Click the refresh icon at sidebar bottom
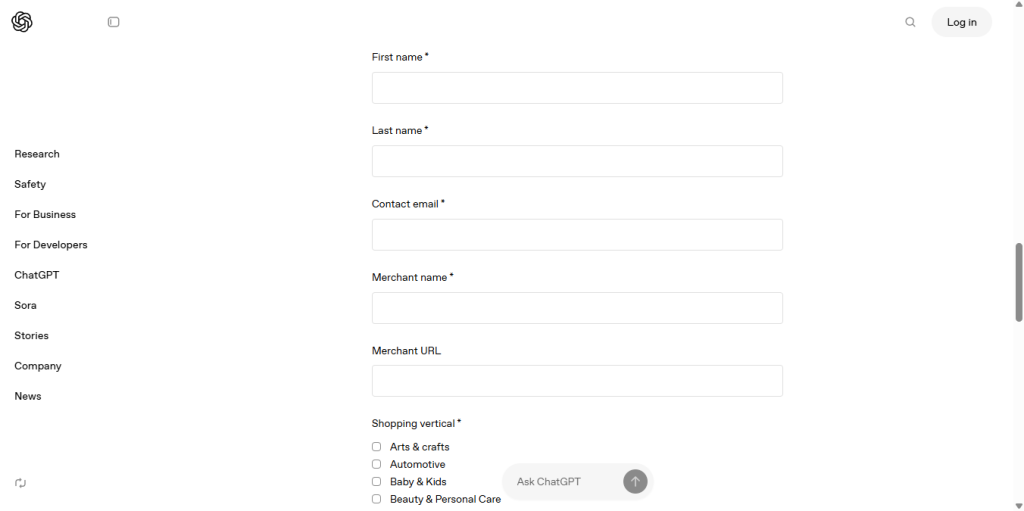The image size is (1024, 511). pos(21,483)
